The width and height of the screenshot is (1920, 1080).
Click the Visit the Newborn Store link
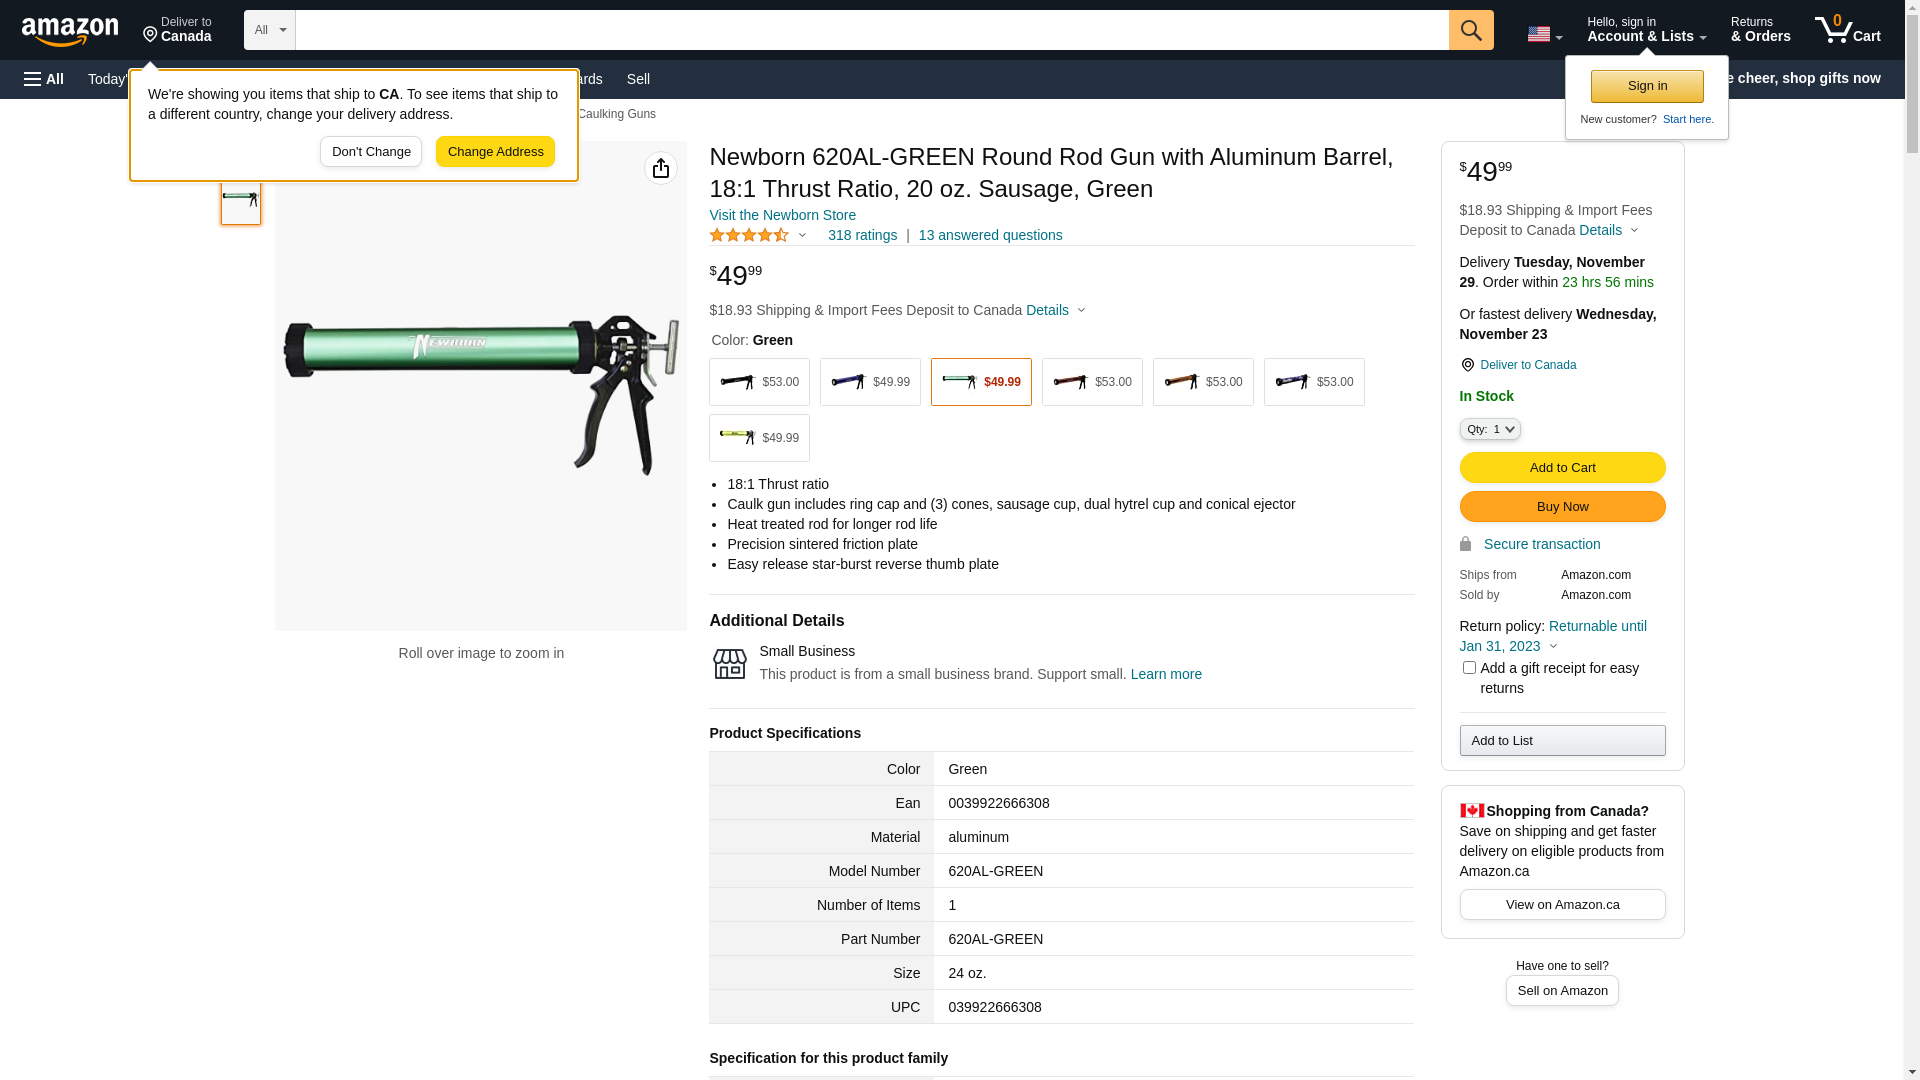click(782, 215)
